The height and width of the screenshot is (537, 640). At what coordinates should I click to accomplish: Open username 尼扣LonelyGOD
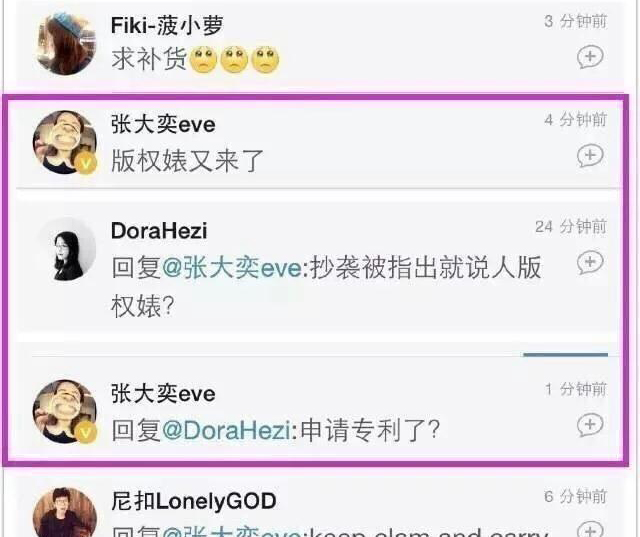click(x=194, y=501)
